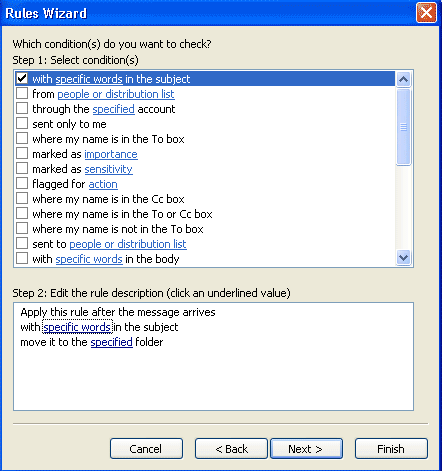Uncheck 'with specific words in the subject'
This screenshot has width=442, height=471.
coord(22,79)
